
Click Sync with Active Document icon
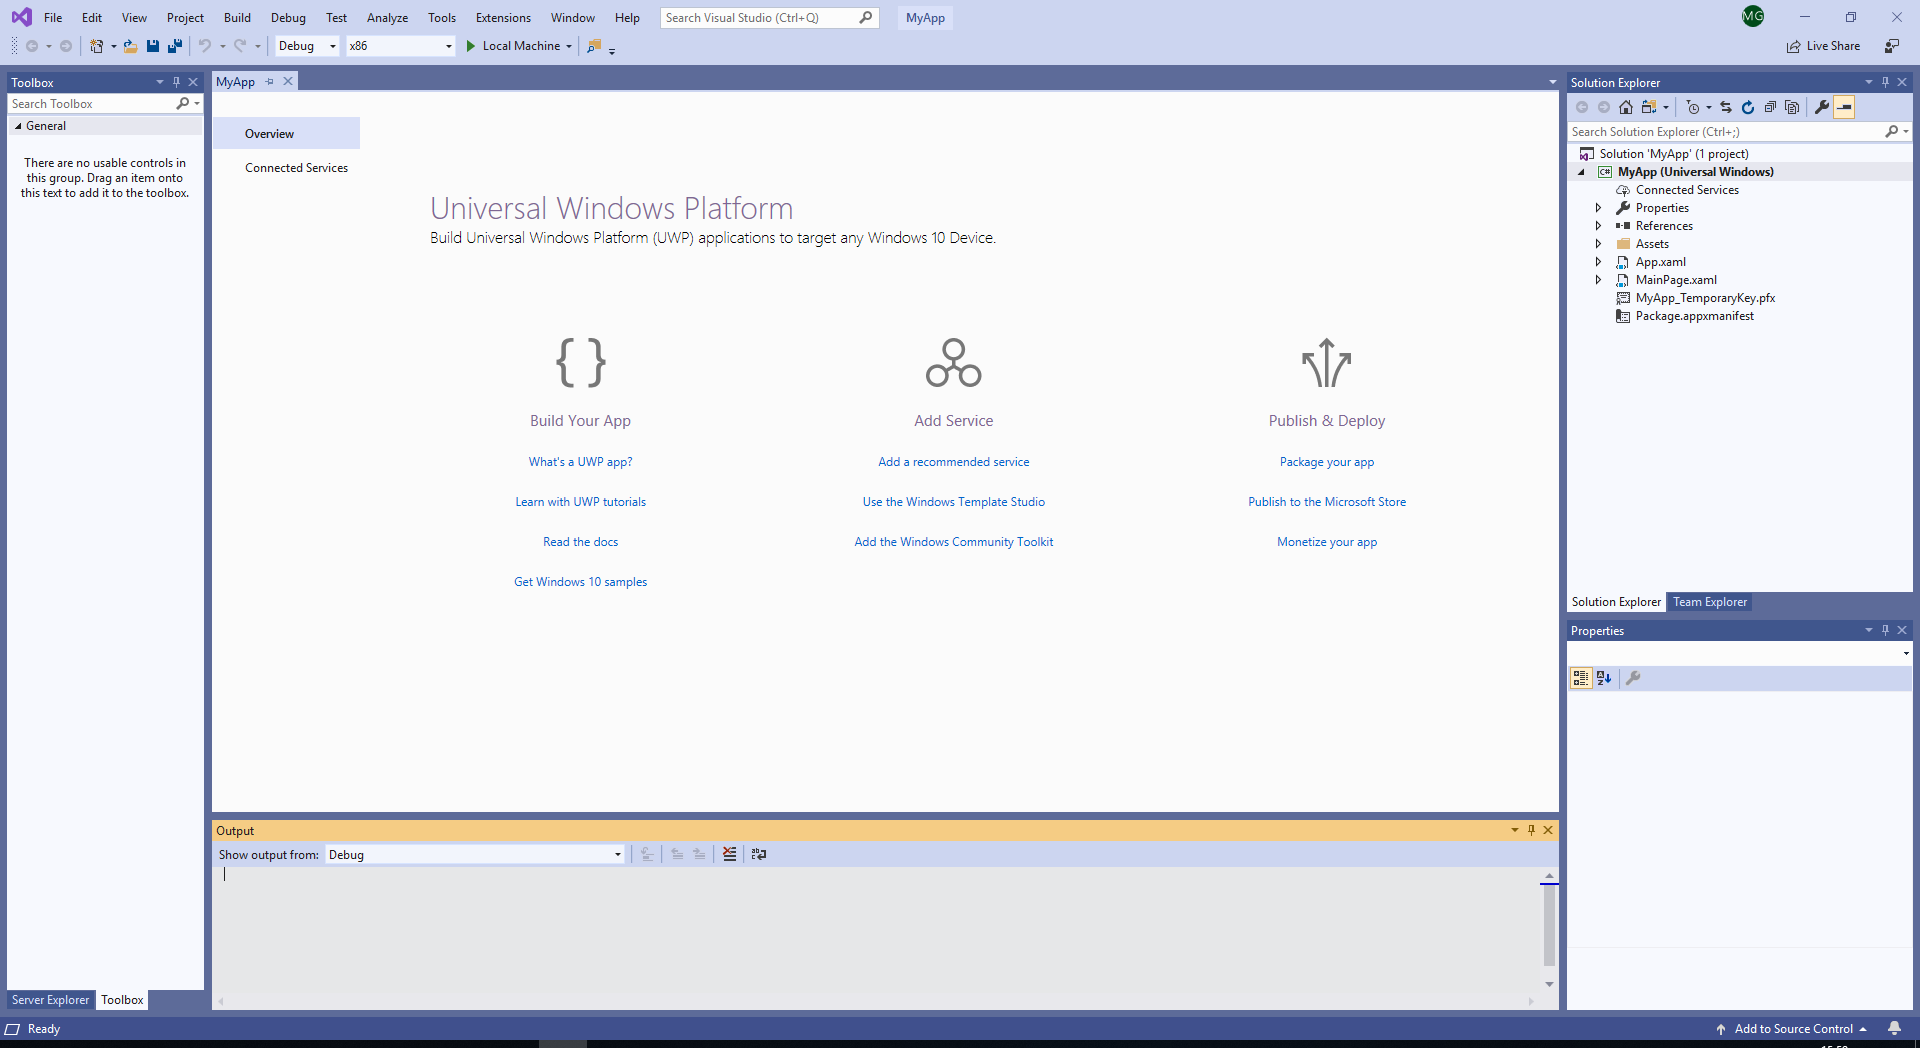(x=1726, y=107)
